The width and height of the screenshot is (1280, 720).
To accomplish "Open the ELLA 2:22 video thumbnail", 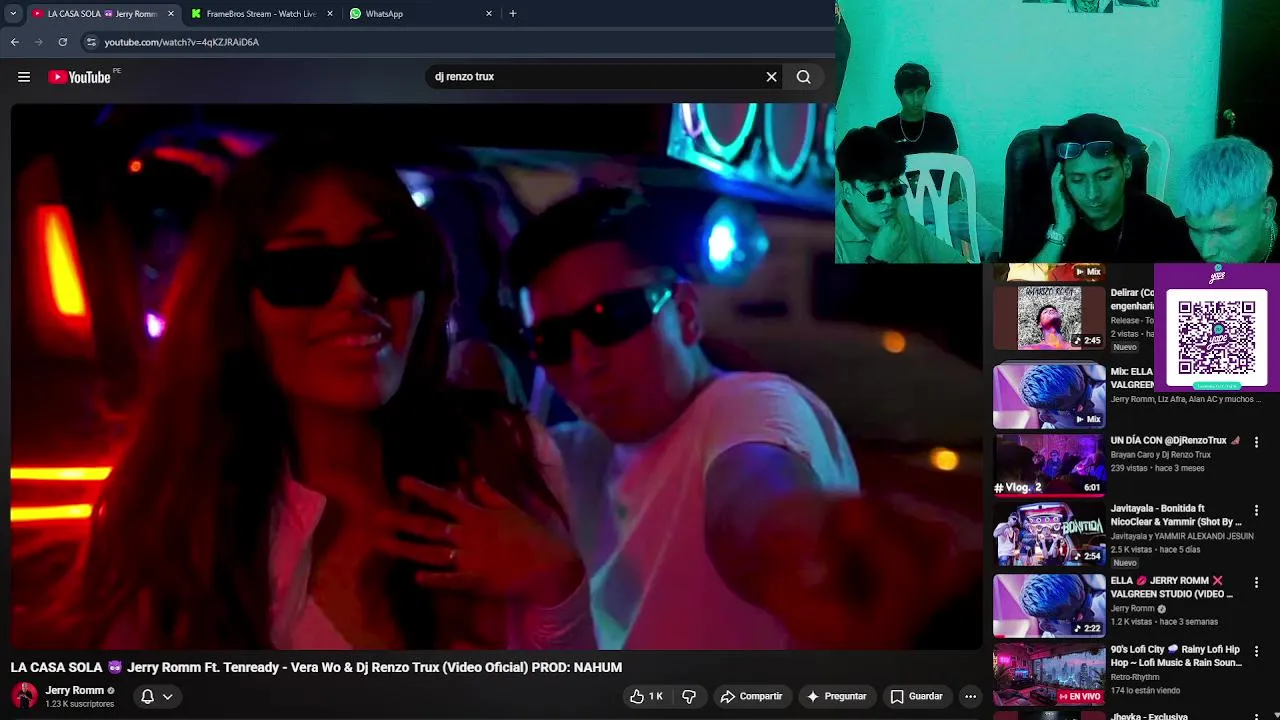I will [1049, 605].
